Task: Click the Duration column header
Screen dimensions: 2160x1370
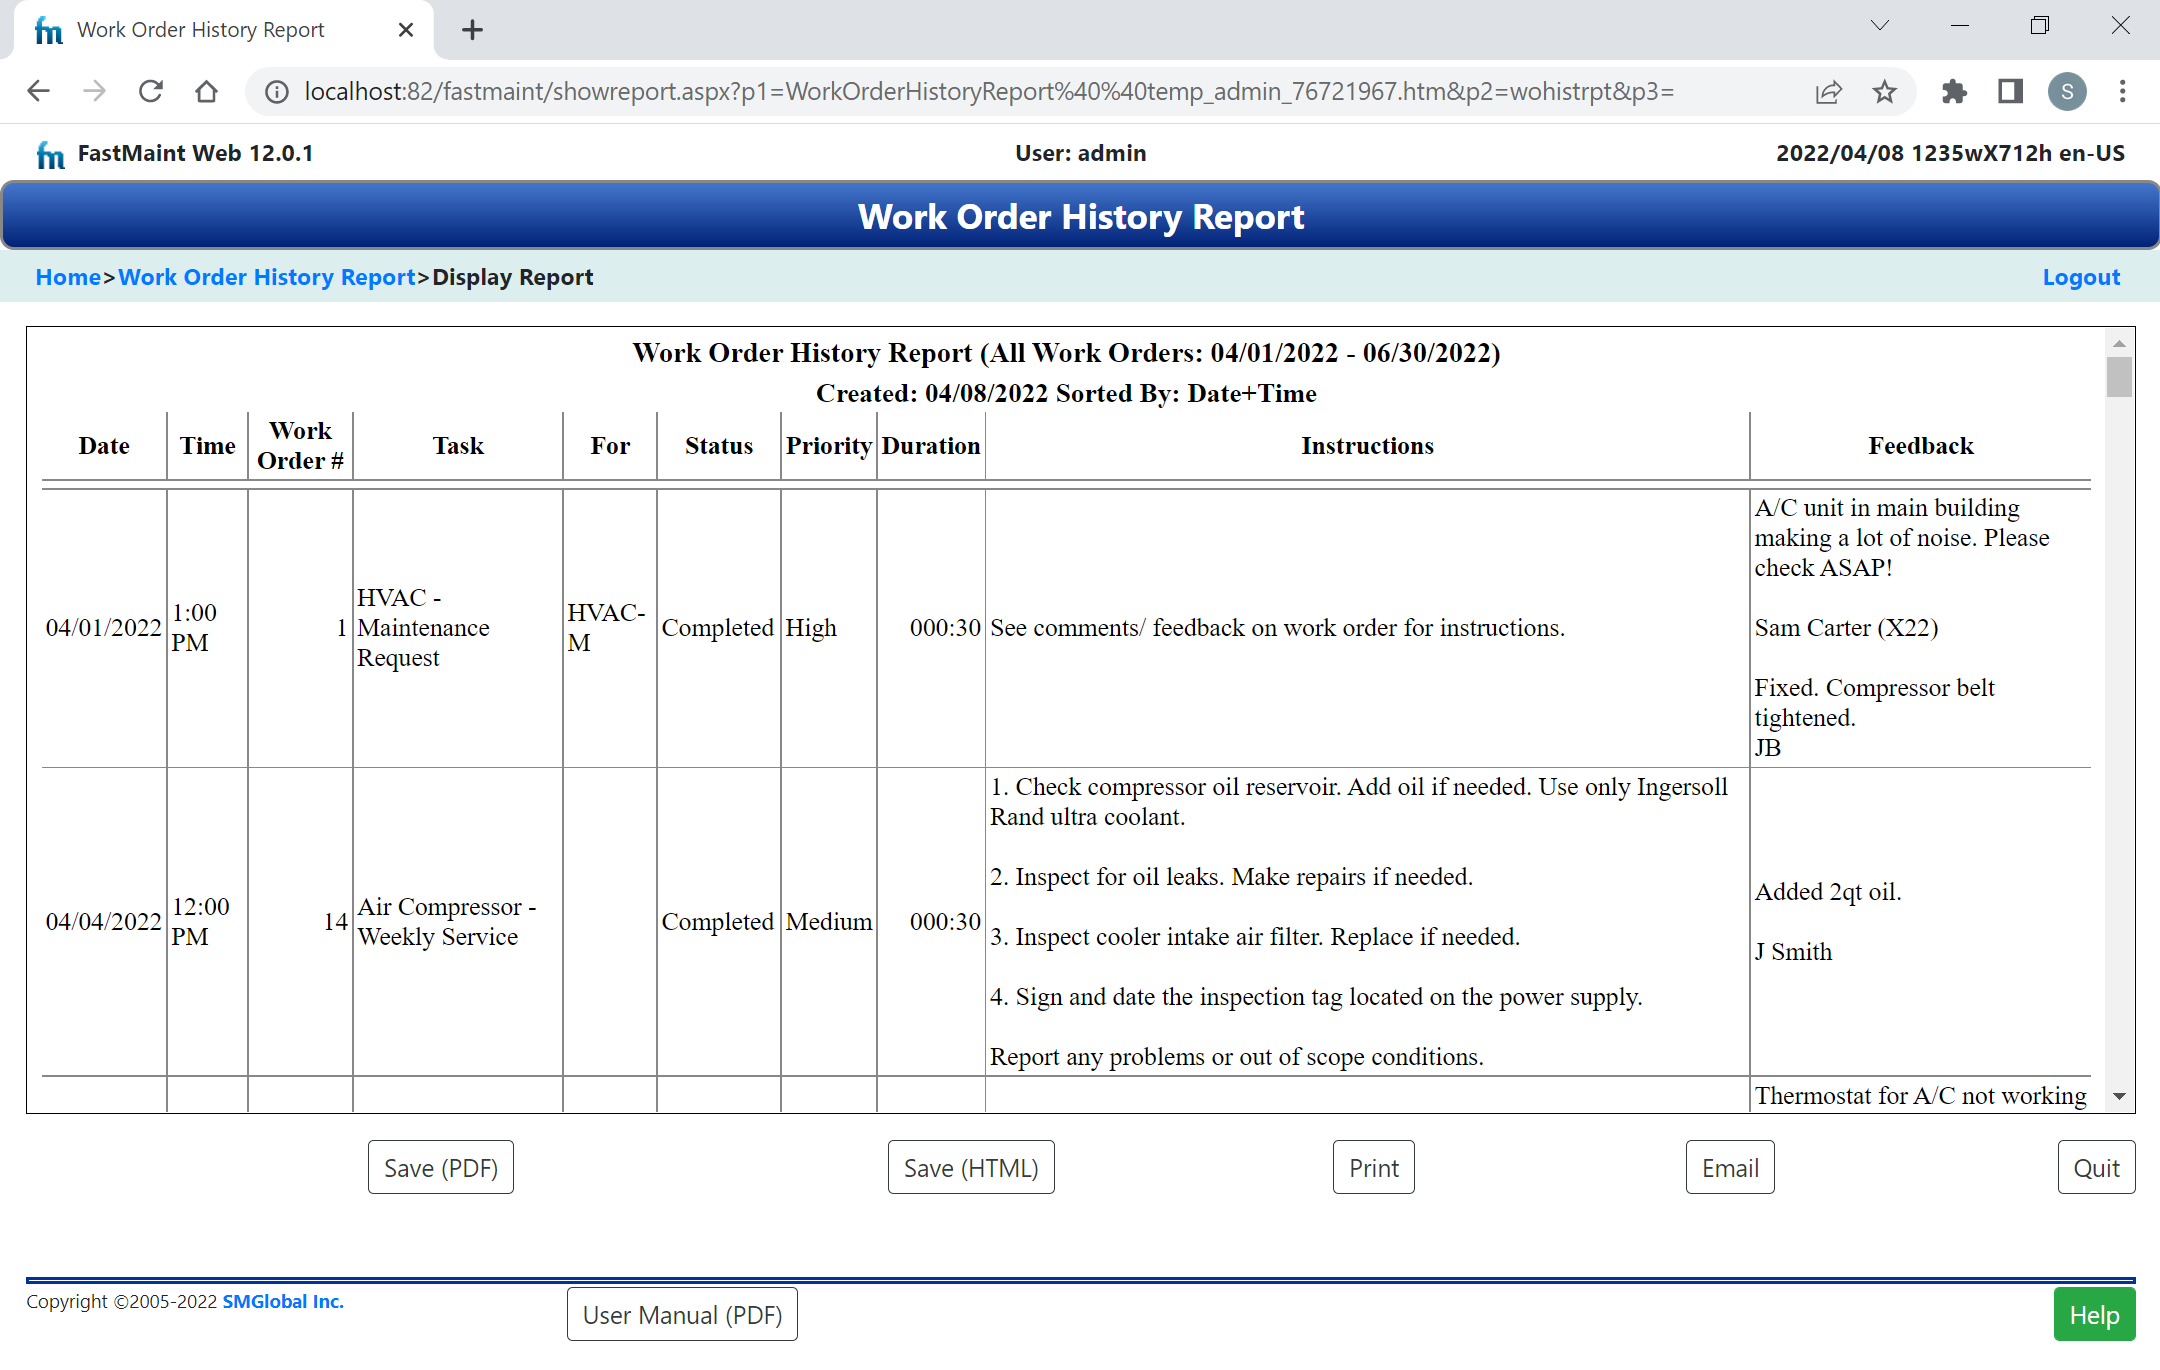Action: point(931,446)
